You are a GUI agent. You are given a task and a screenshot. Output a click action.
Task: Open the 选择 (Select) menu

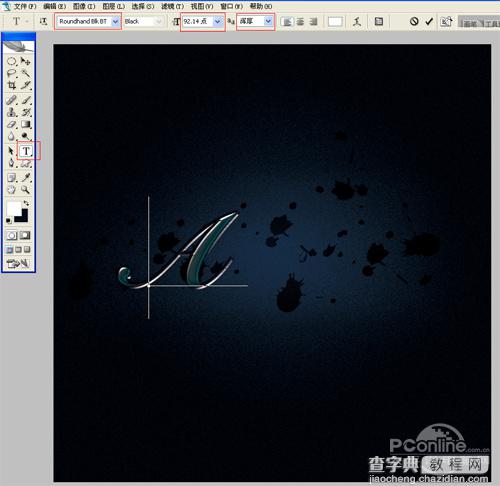point(143,6)
